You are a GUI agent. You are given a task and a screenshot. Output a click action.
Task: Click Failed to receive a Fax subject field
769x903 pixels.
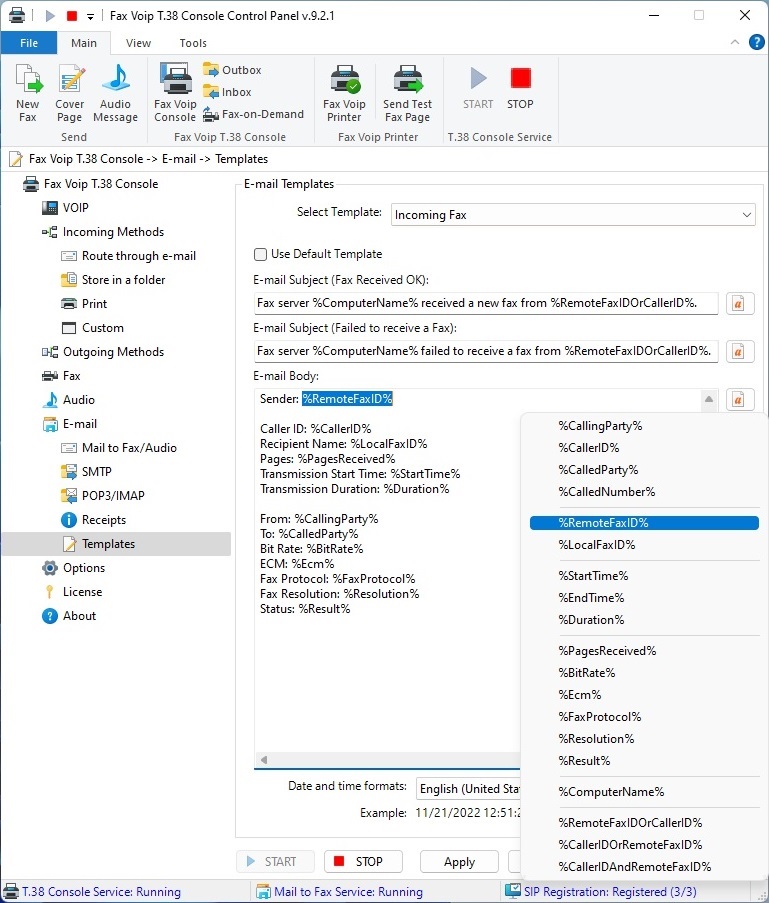pyautogui.click(x=486, y=351)
